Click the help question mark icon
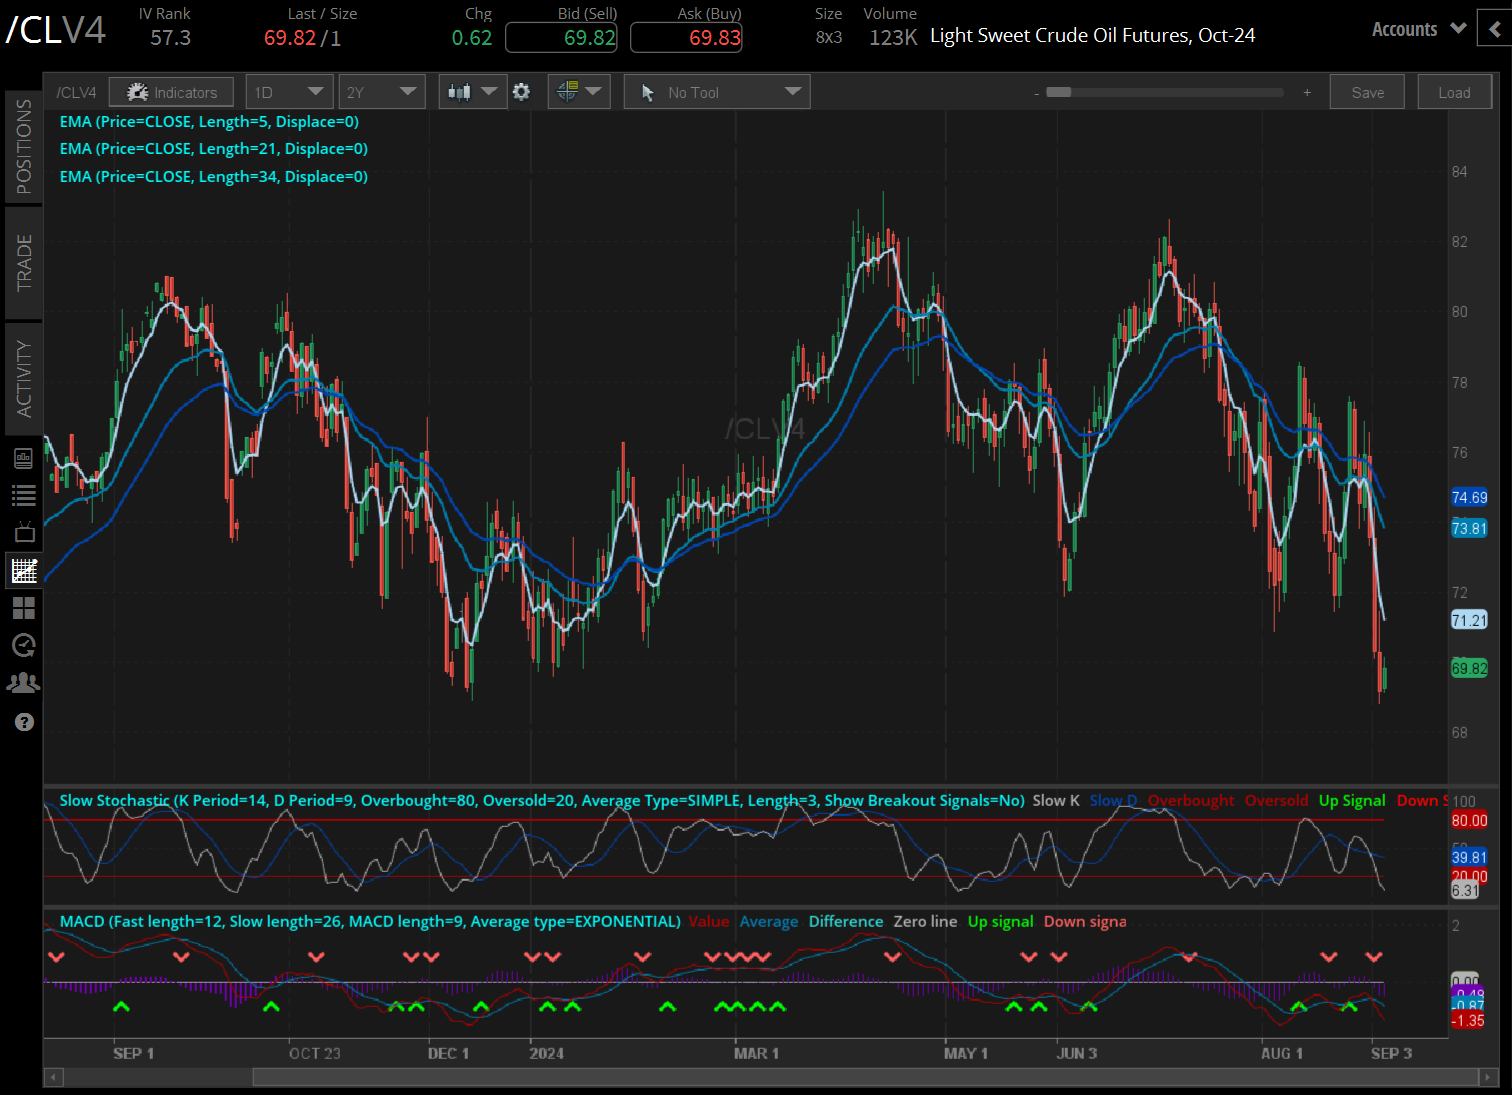 pyautogui.click(x=24, y=721)
